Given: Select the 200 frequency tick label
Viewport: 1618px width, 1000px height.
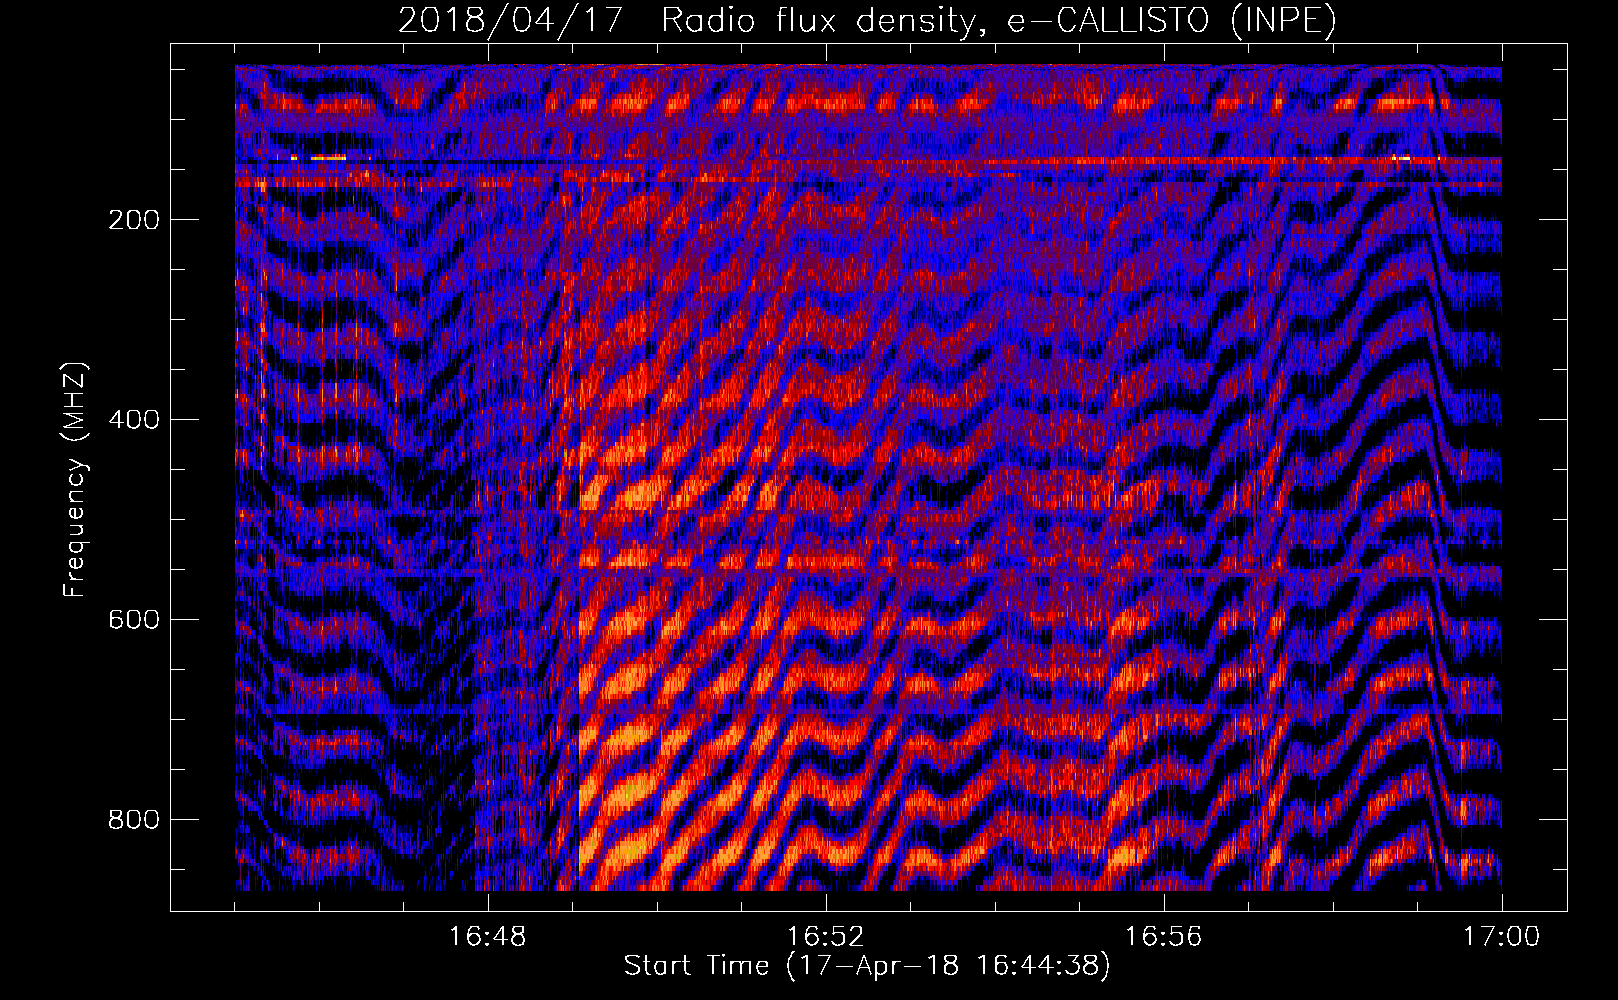Looking at the screenshot, I should [134, 220].
